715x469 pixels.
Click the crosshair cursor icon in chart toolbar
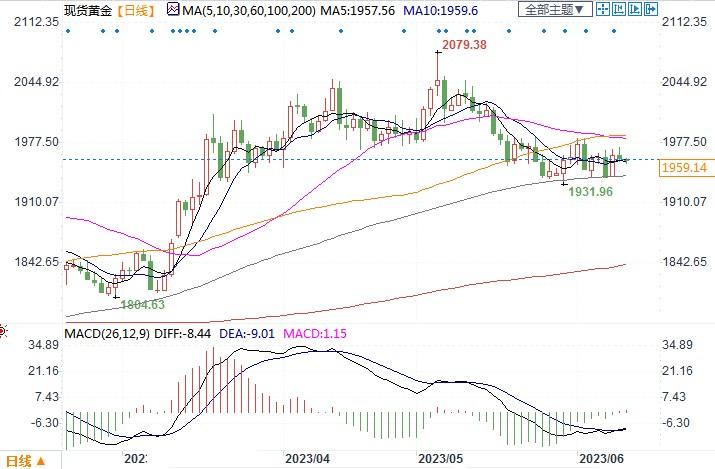603,9
